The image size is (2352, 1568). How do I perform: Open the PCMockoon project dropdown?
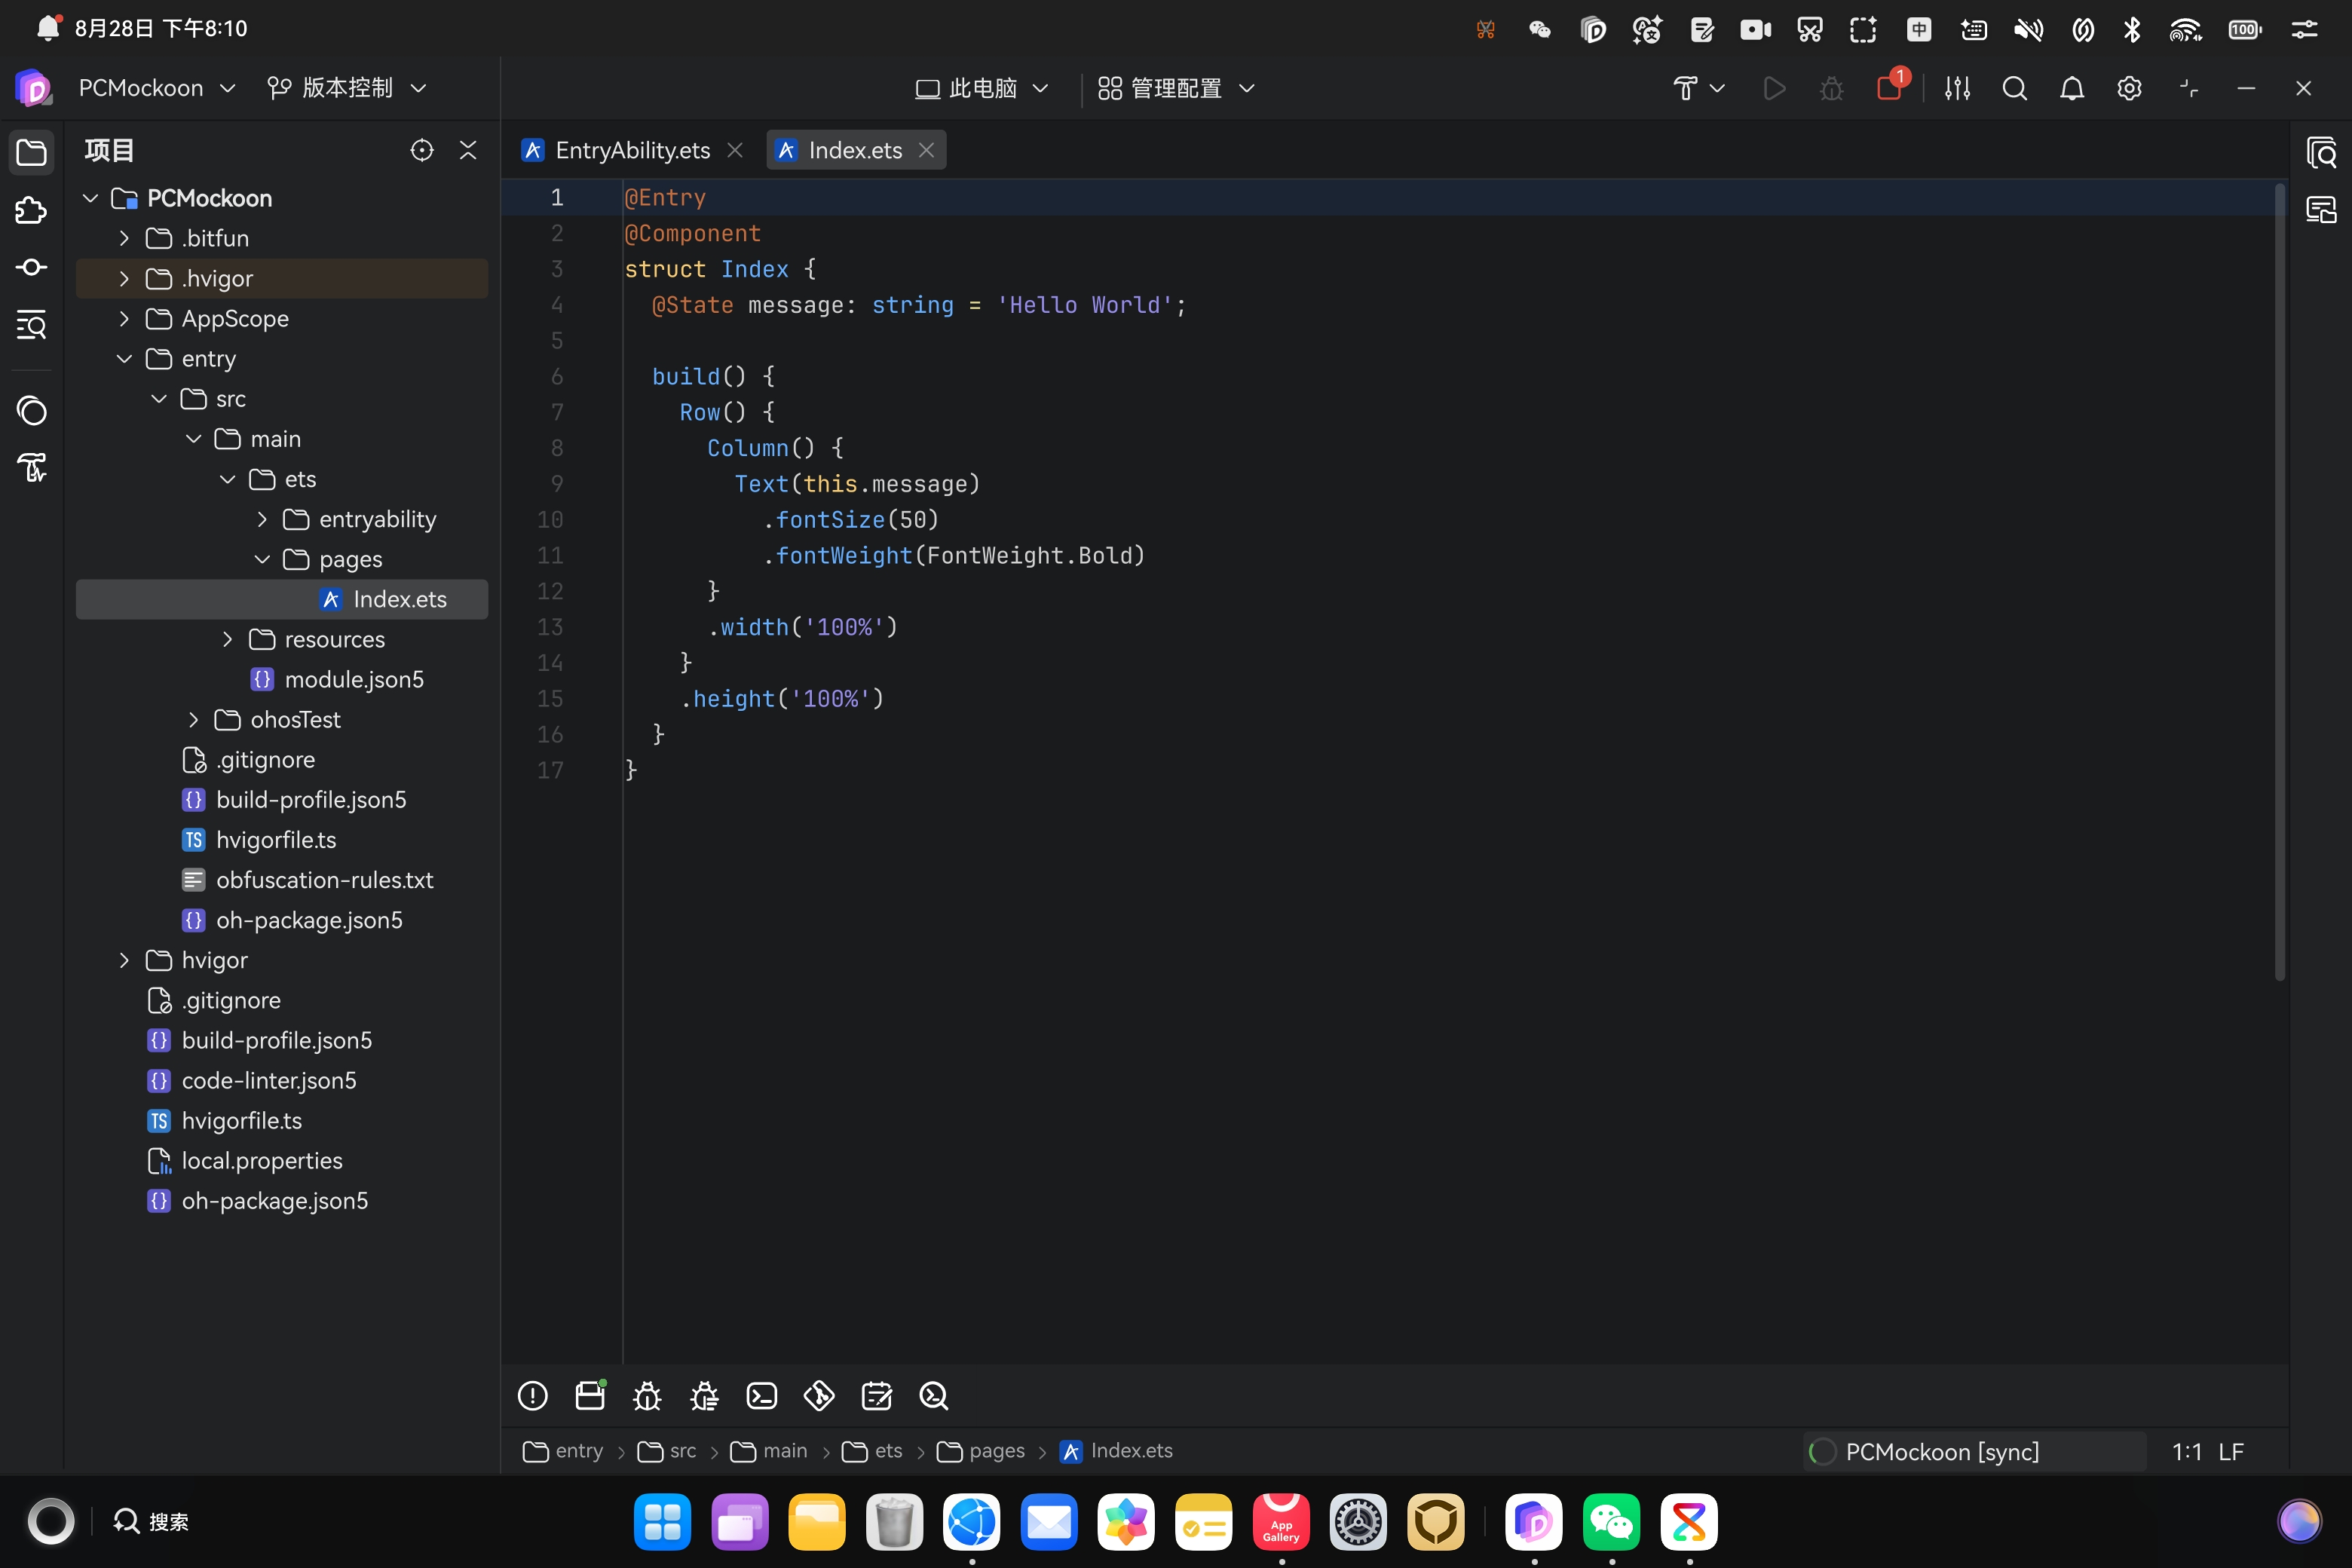[x=157, y=88]
